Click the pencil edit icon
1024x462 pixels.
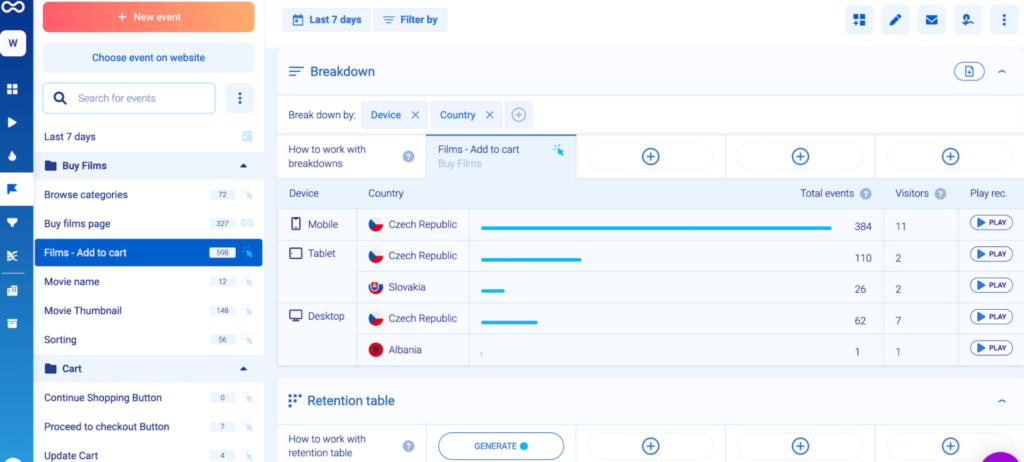(895, 20)
